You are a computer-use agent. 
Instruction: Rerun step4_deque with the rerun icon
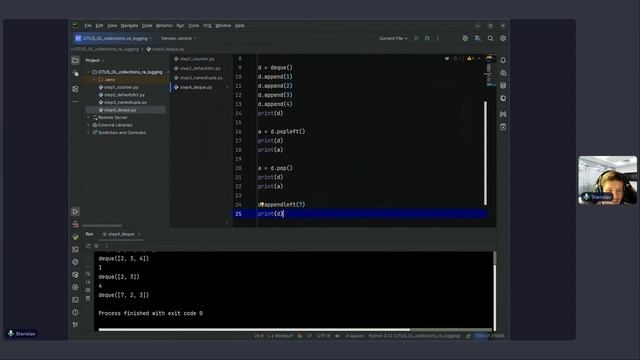[88, 246]
